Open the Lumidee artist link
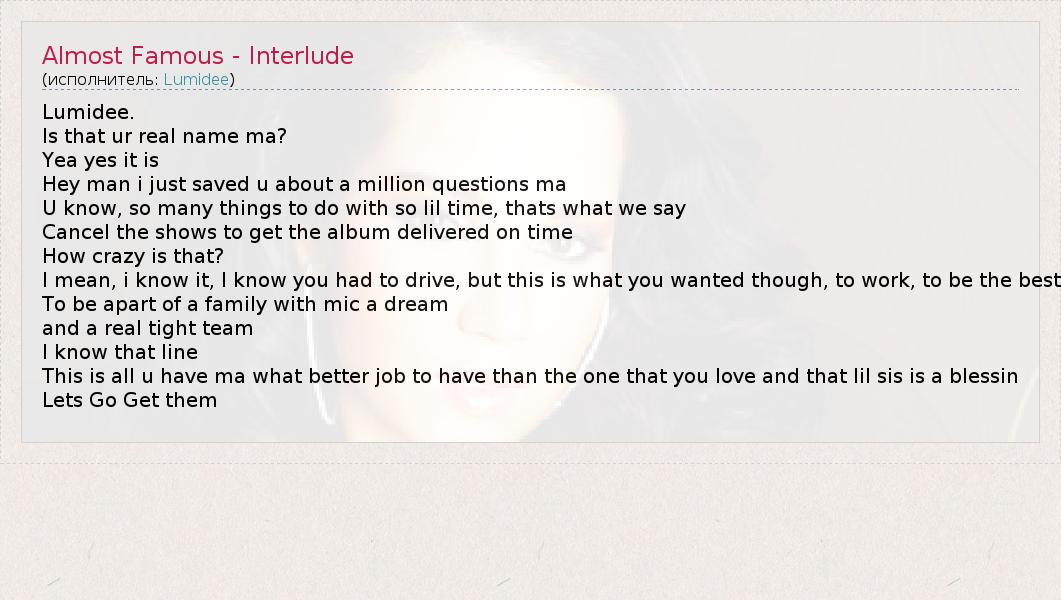 pos(196,79)
